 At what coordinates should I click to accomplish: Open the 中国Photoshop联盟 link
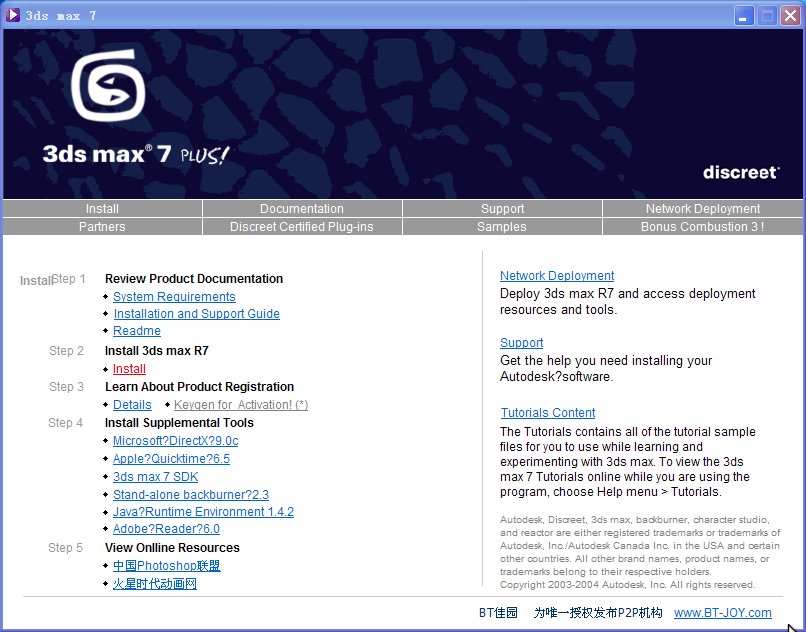(167, 566)
